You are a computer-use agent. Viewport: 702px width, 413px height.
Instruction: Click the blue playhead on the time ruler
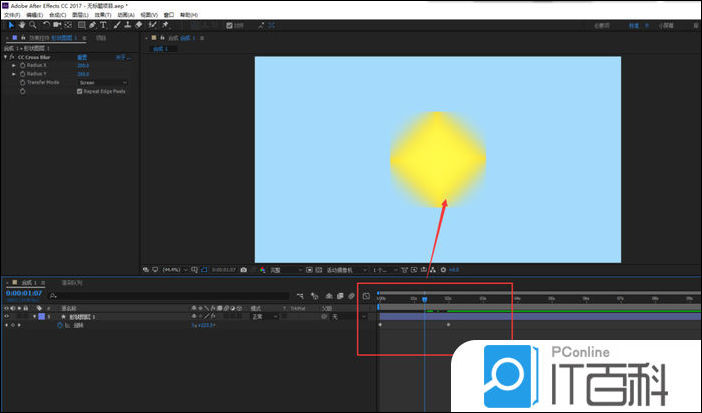pyautogui.click(x=425, y=299)
